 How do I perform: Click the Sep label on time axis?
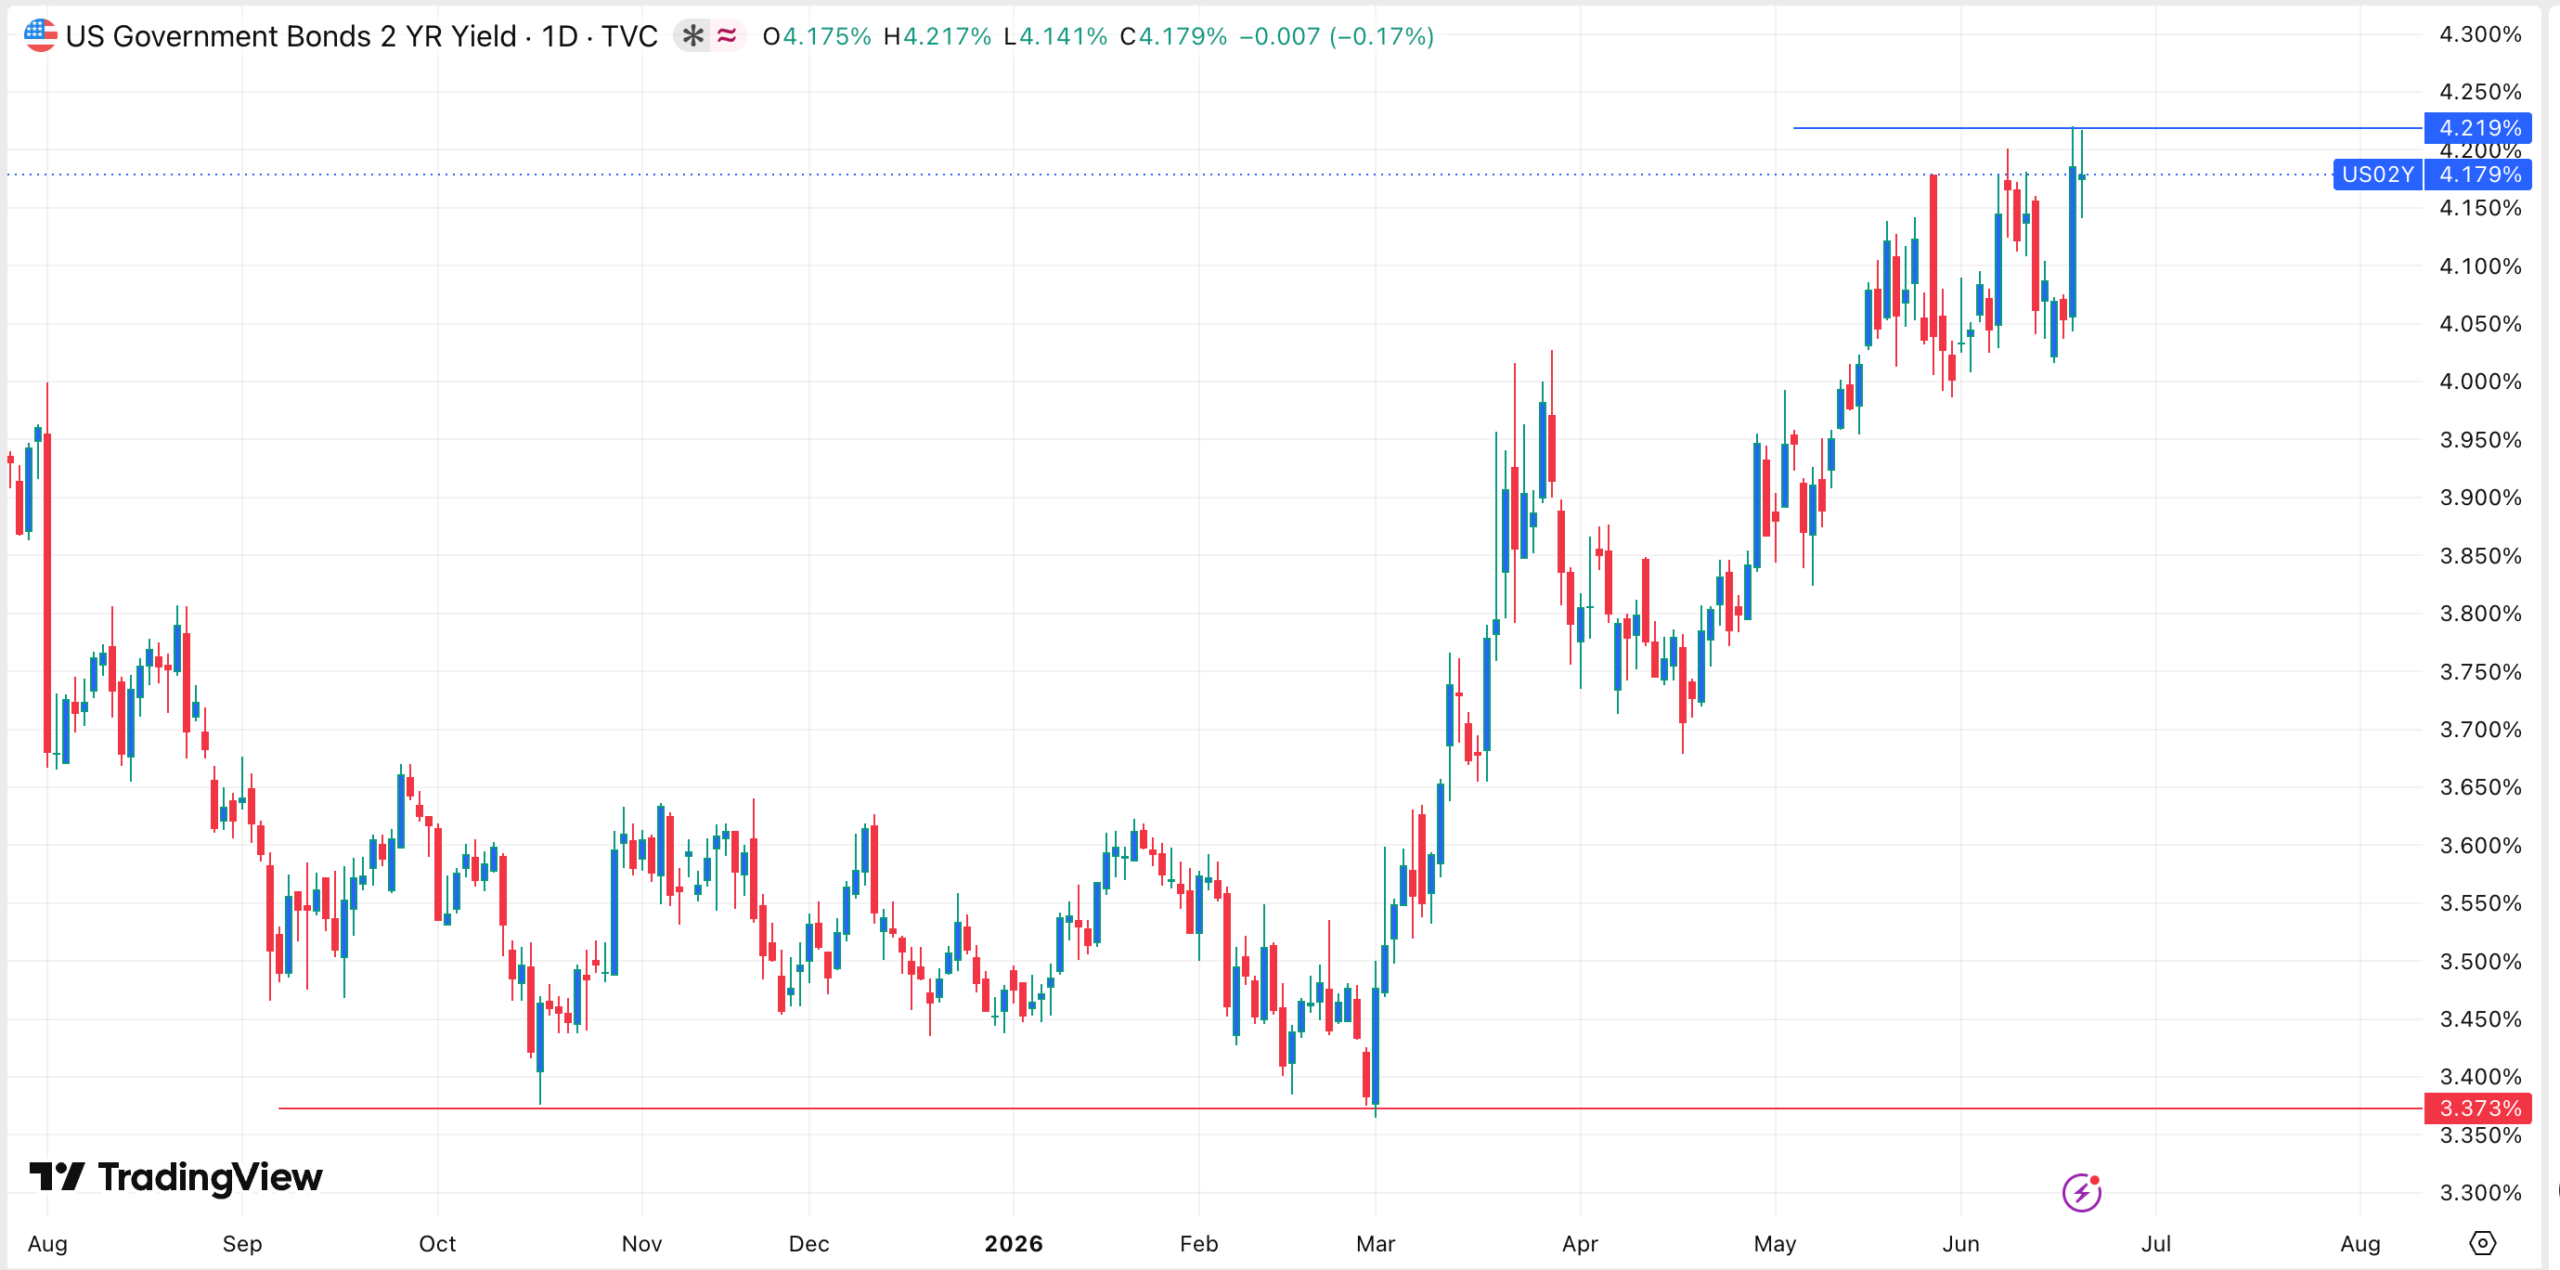pos(242,1243)
